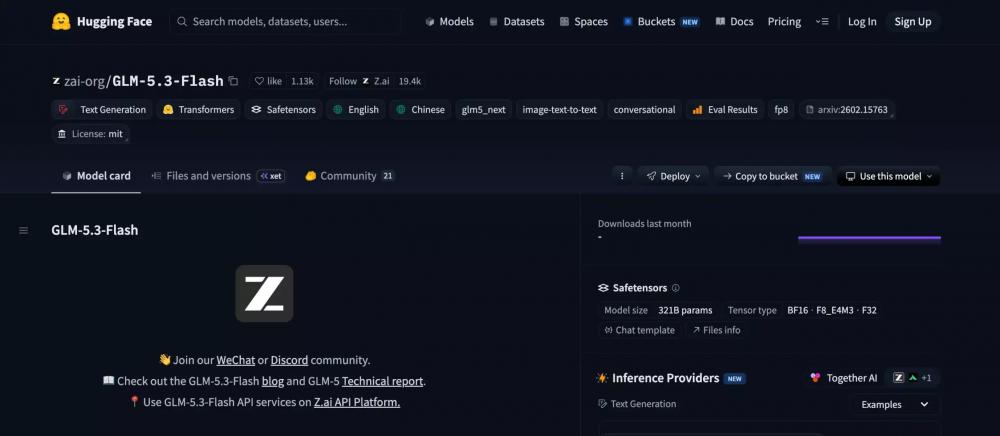Open the Chat template link

point(639,330)
